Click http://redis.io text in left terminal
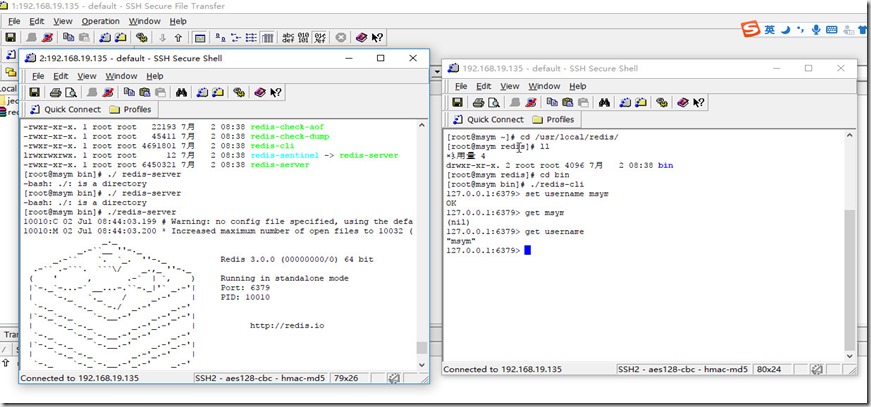 tap(287, 325)
